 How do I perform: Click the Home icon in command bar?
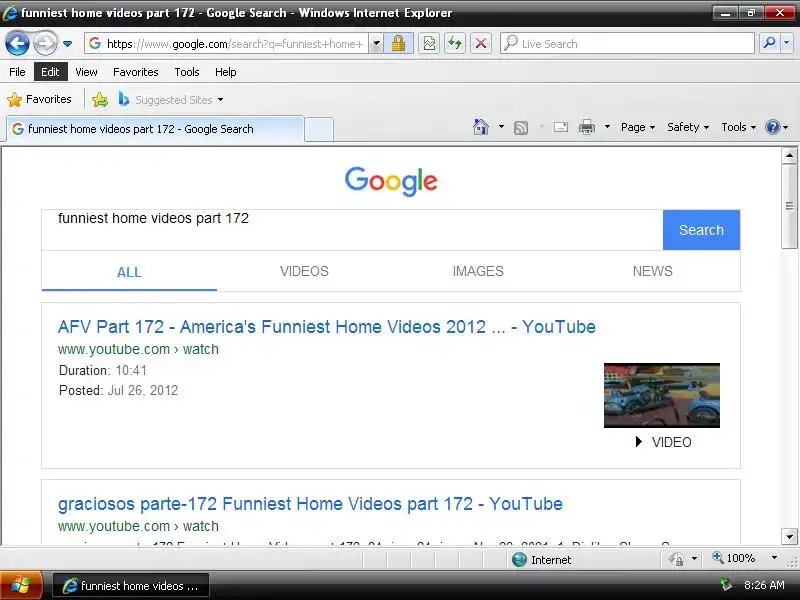point(481,127)
